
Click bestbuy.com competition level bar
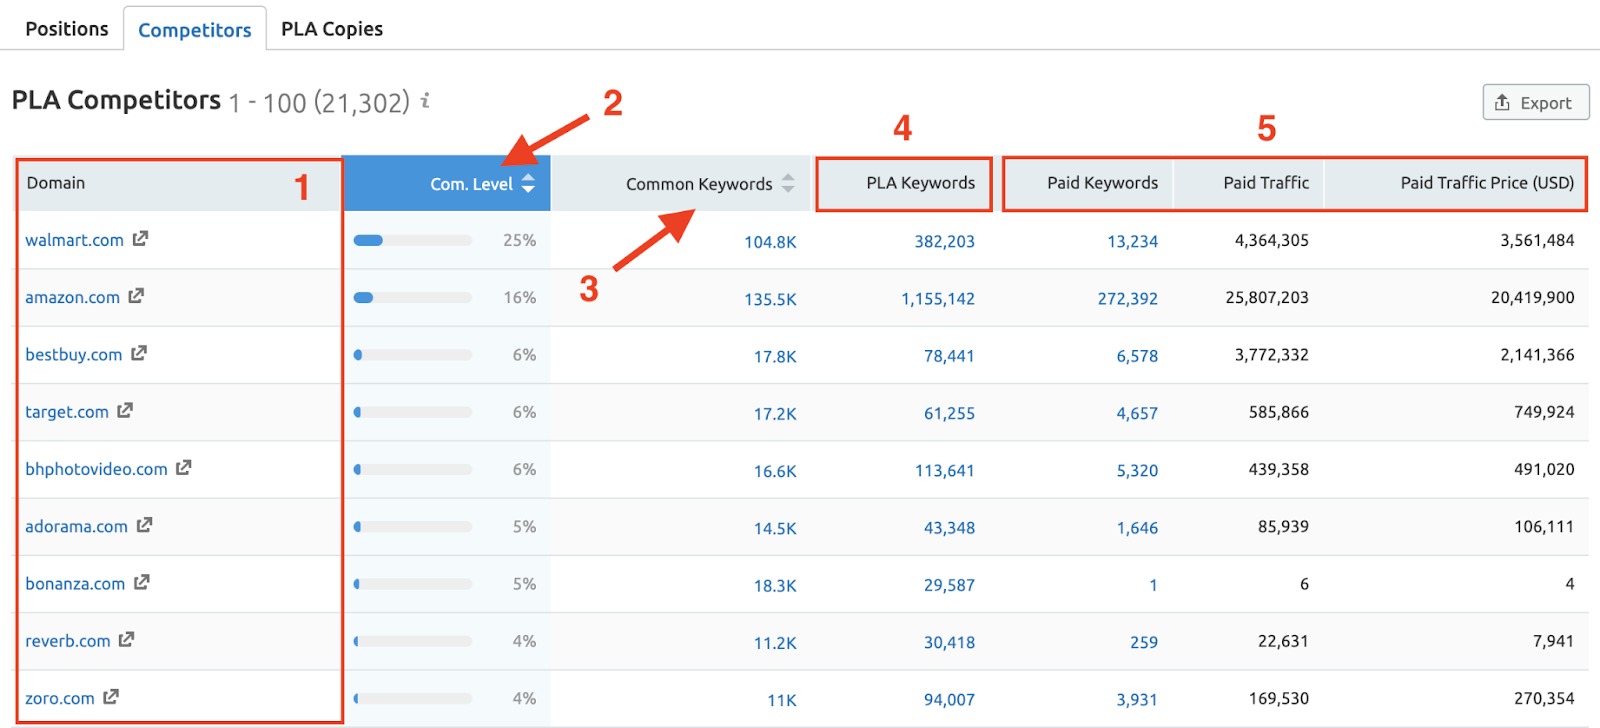(x=413, y=354)
